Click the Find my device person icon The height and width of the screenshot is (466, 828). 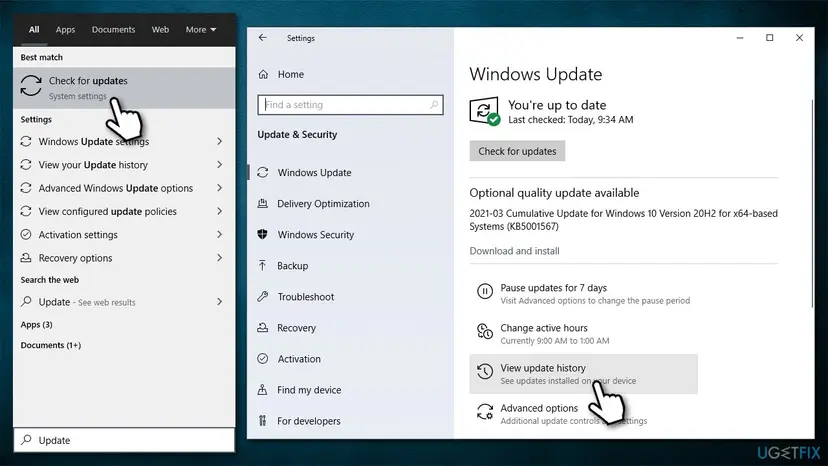[x=262, y=389]
